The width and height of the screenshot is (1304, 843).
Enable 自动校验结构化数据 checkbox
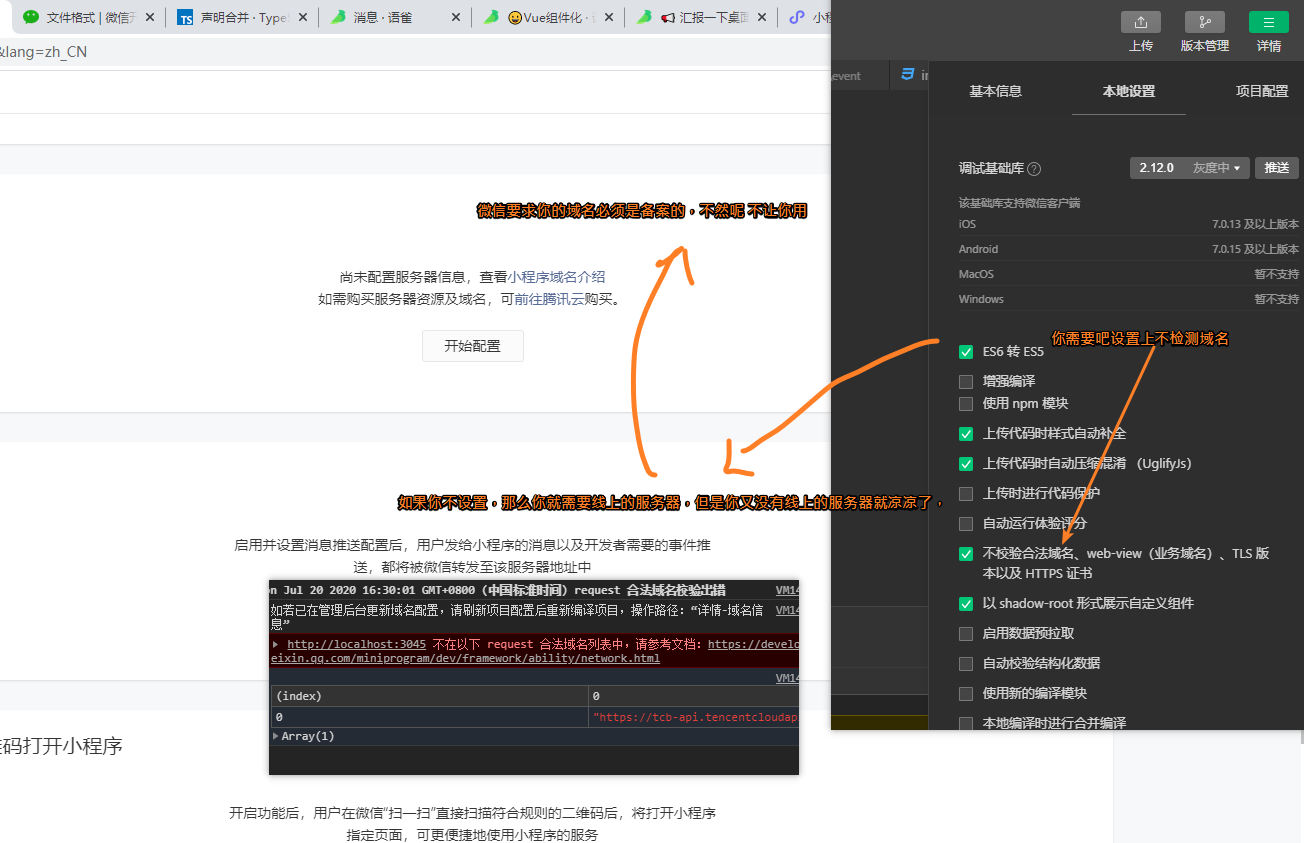pos(966,664)
